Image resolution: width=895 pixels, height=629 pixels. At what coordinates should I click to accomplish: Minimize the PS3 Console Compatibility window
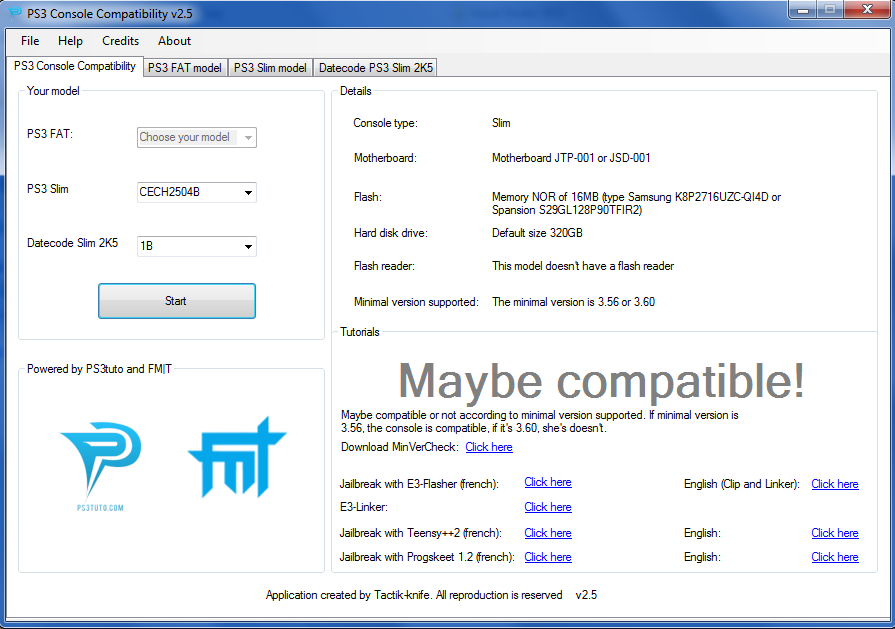click(x=803, y=10)
